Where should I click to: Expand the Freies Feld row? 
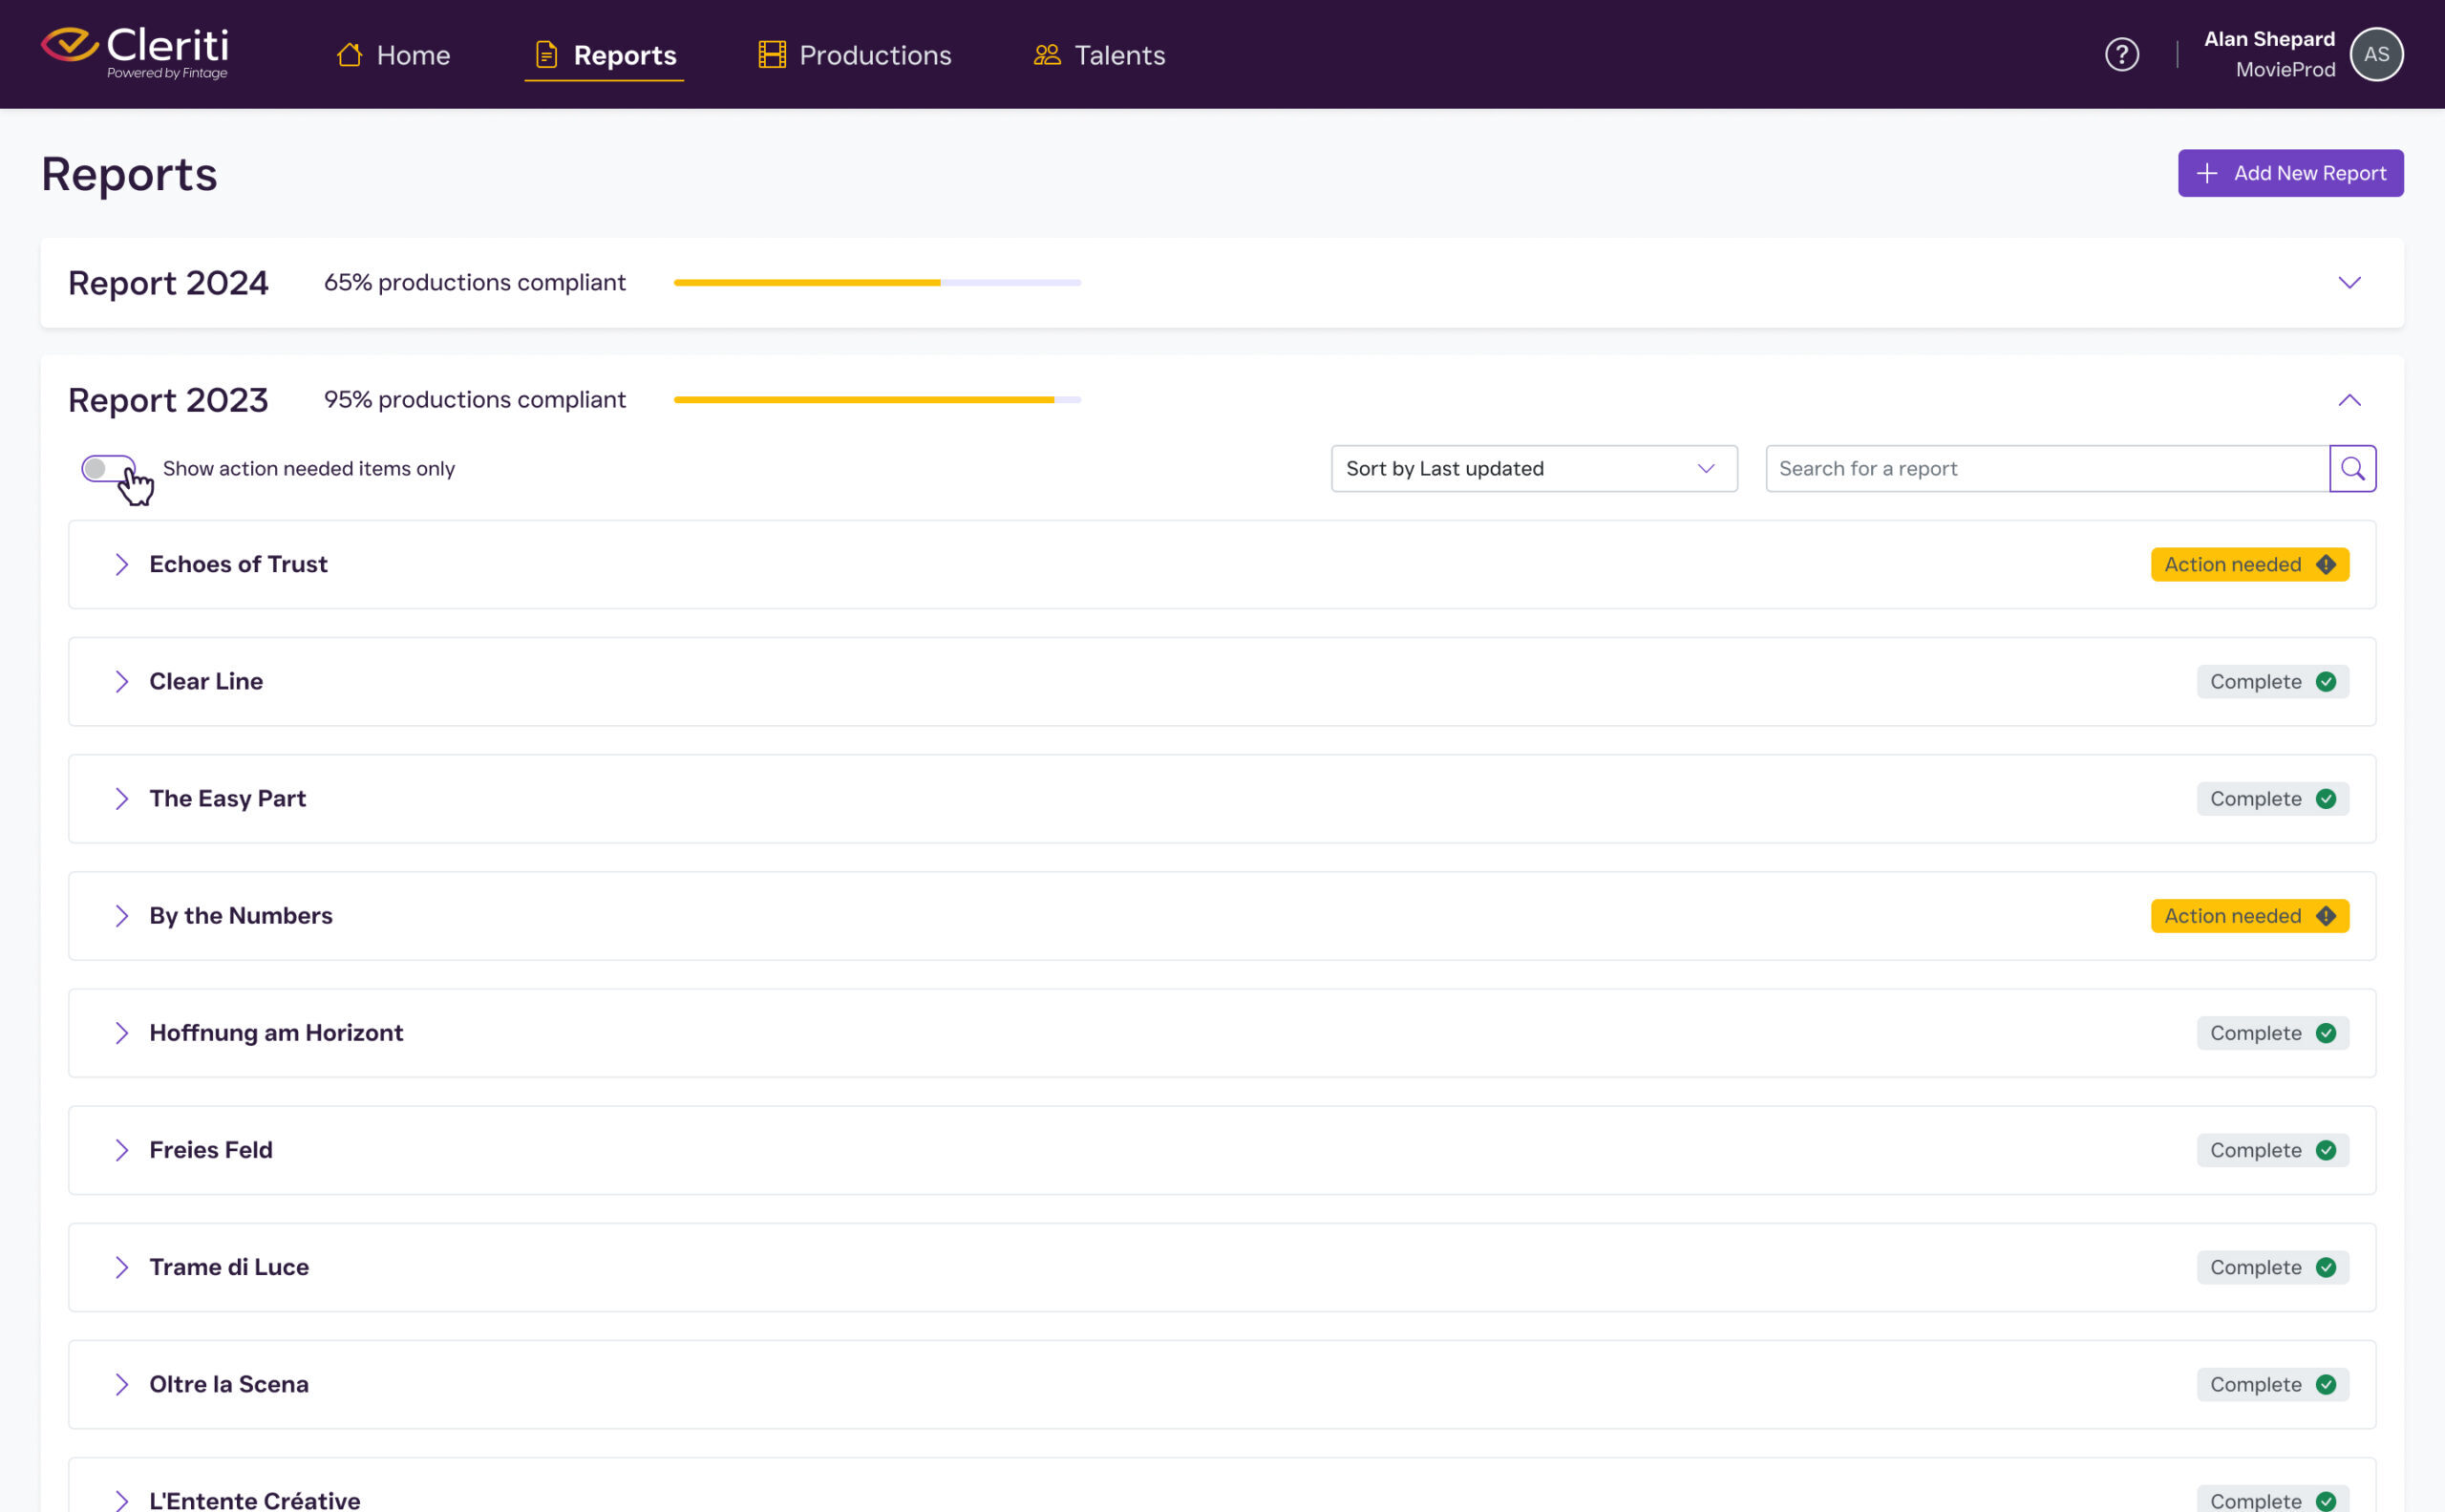(x=121, y=1150)
